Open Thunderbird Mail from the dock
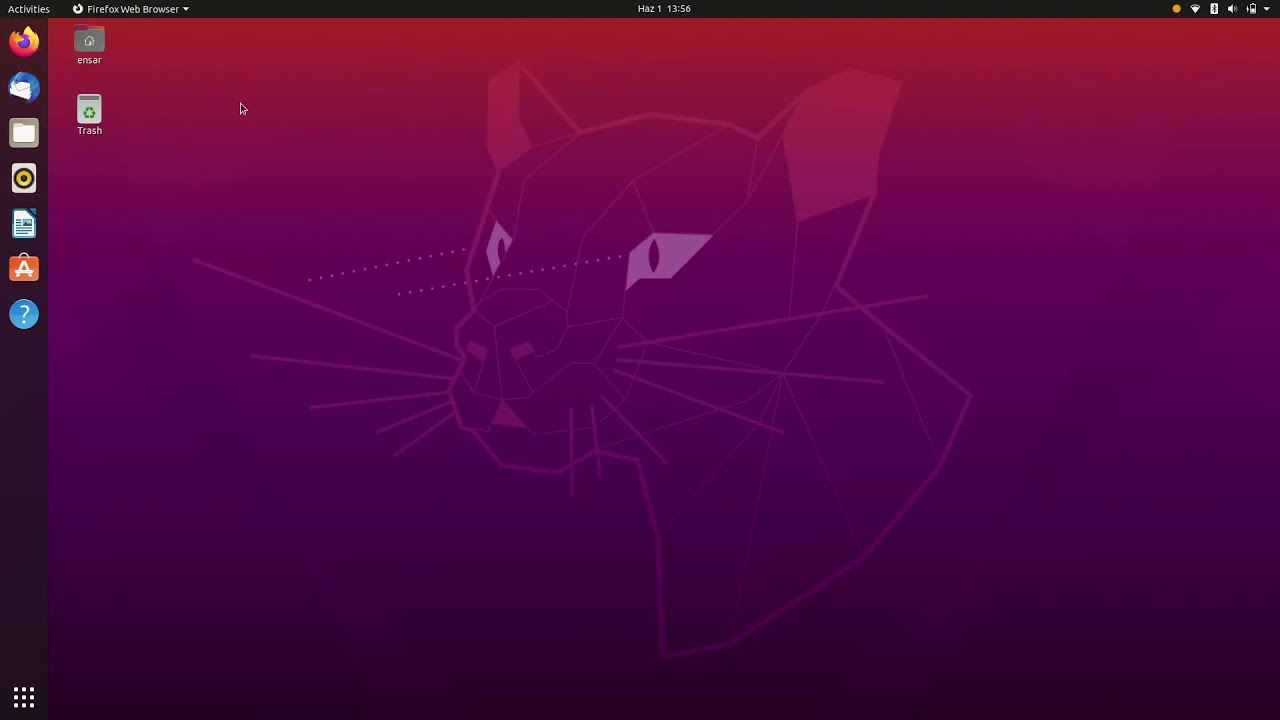Image resolution: width=1280 pixels, height=720 pixels. pyautogui.click(x=24, y=87)
